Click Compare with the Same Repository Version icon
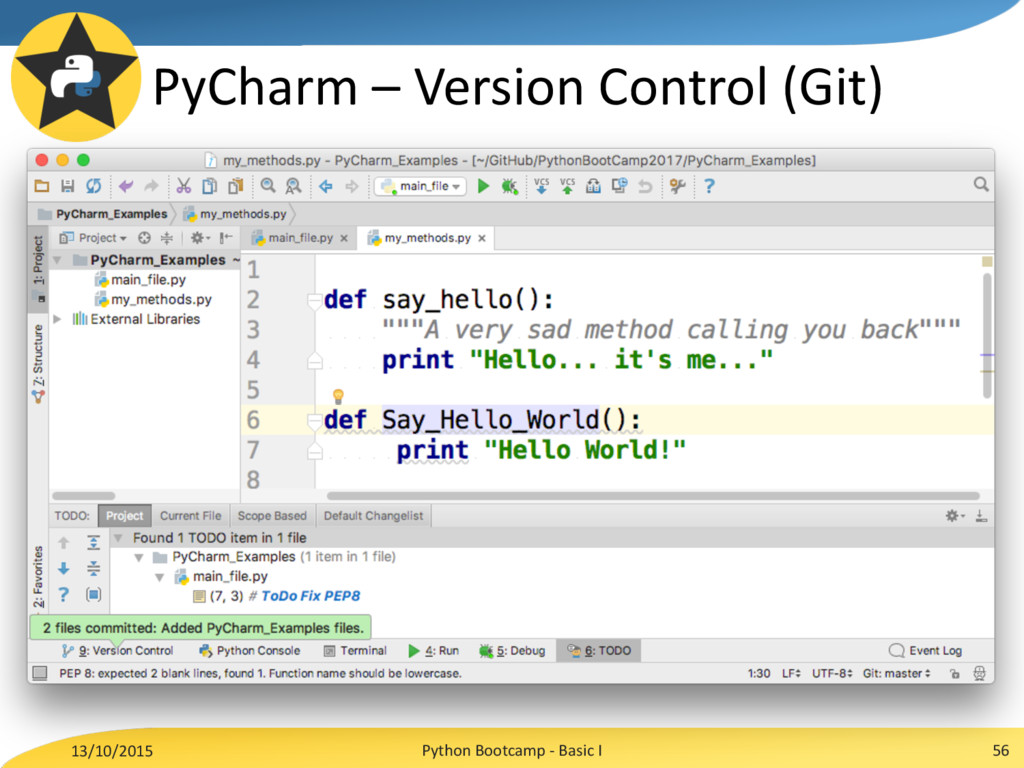1024x768 pixels. [x=619, y=186]
